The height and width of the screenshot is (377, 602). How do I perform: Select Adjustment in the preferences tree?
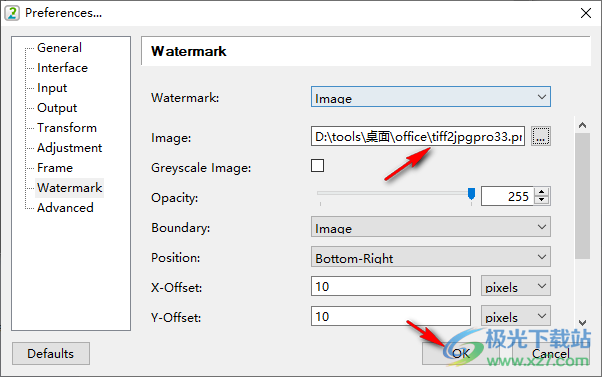[70, 147]
